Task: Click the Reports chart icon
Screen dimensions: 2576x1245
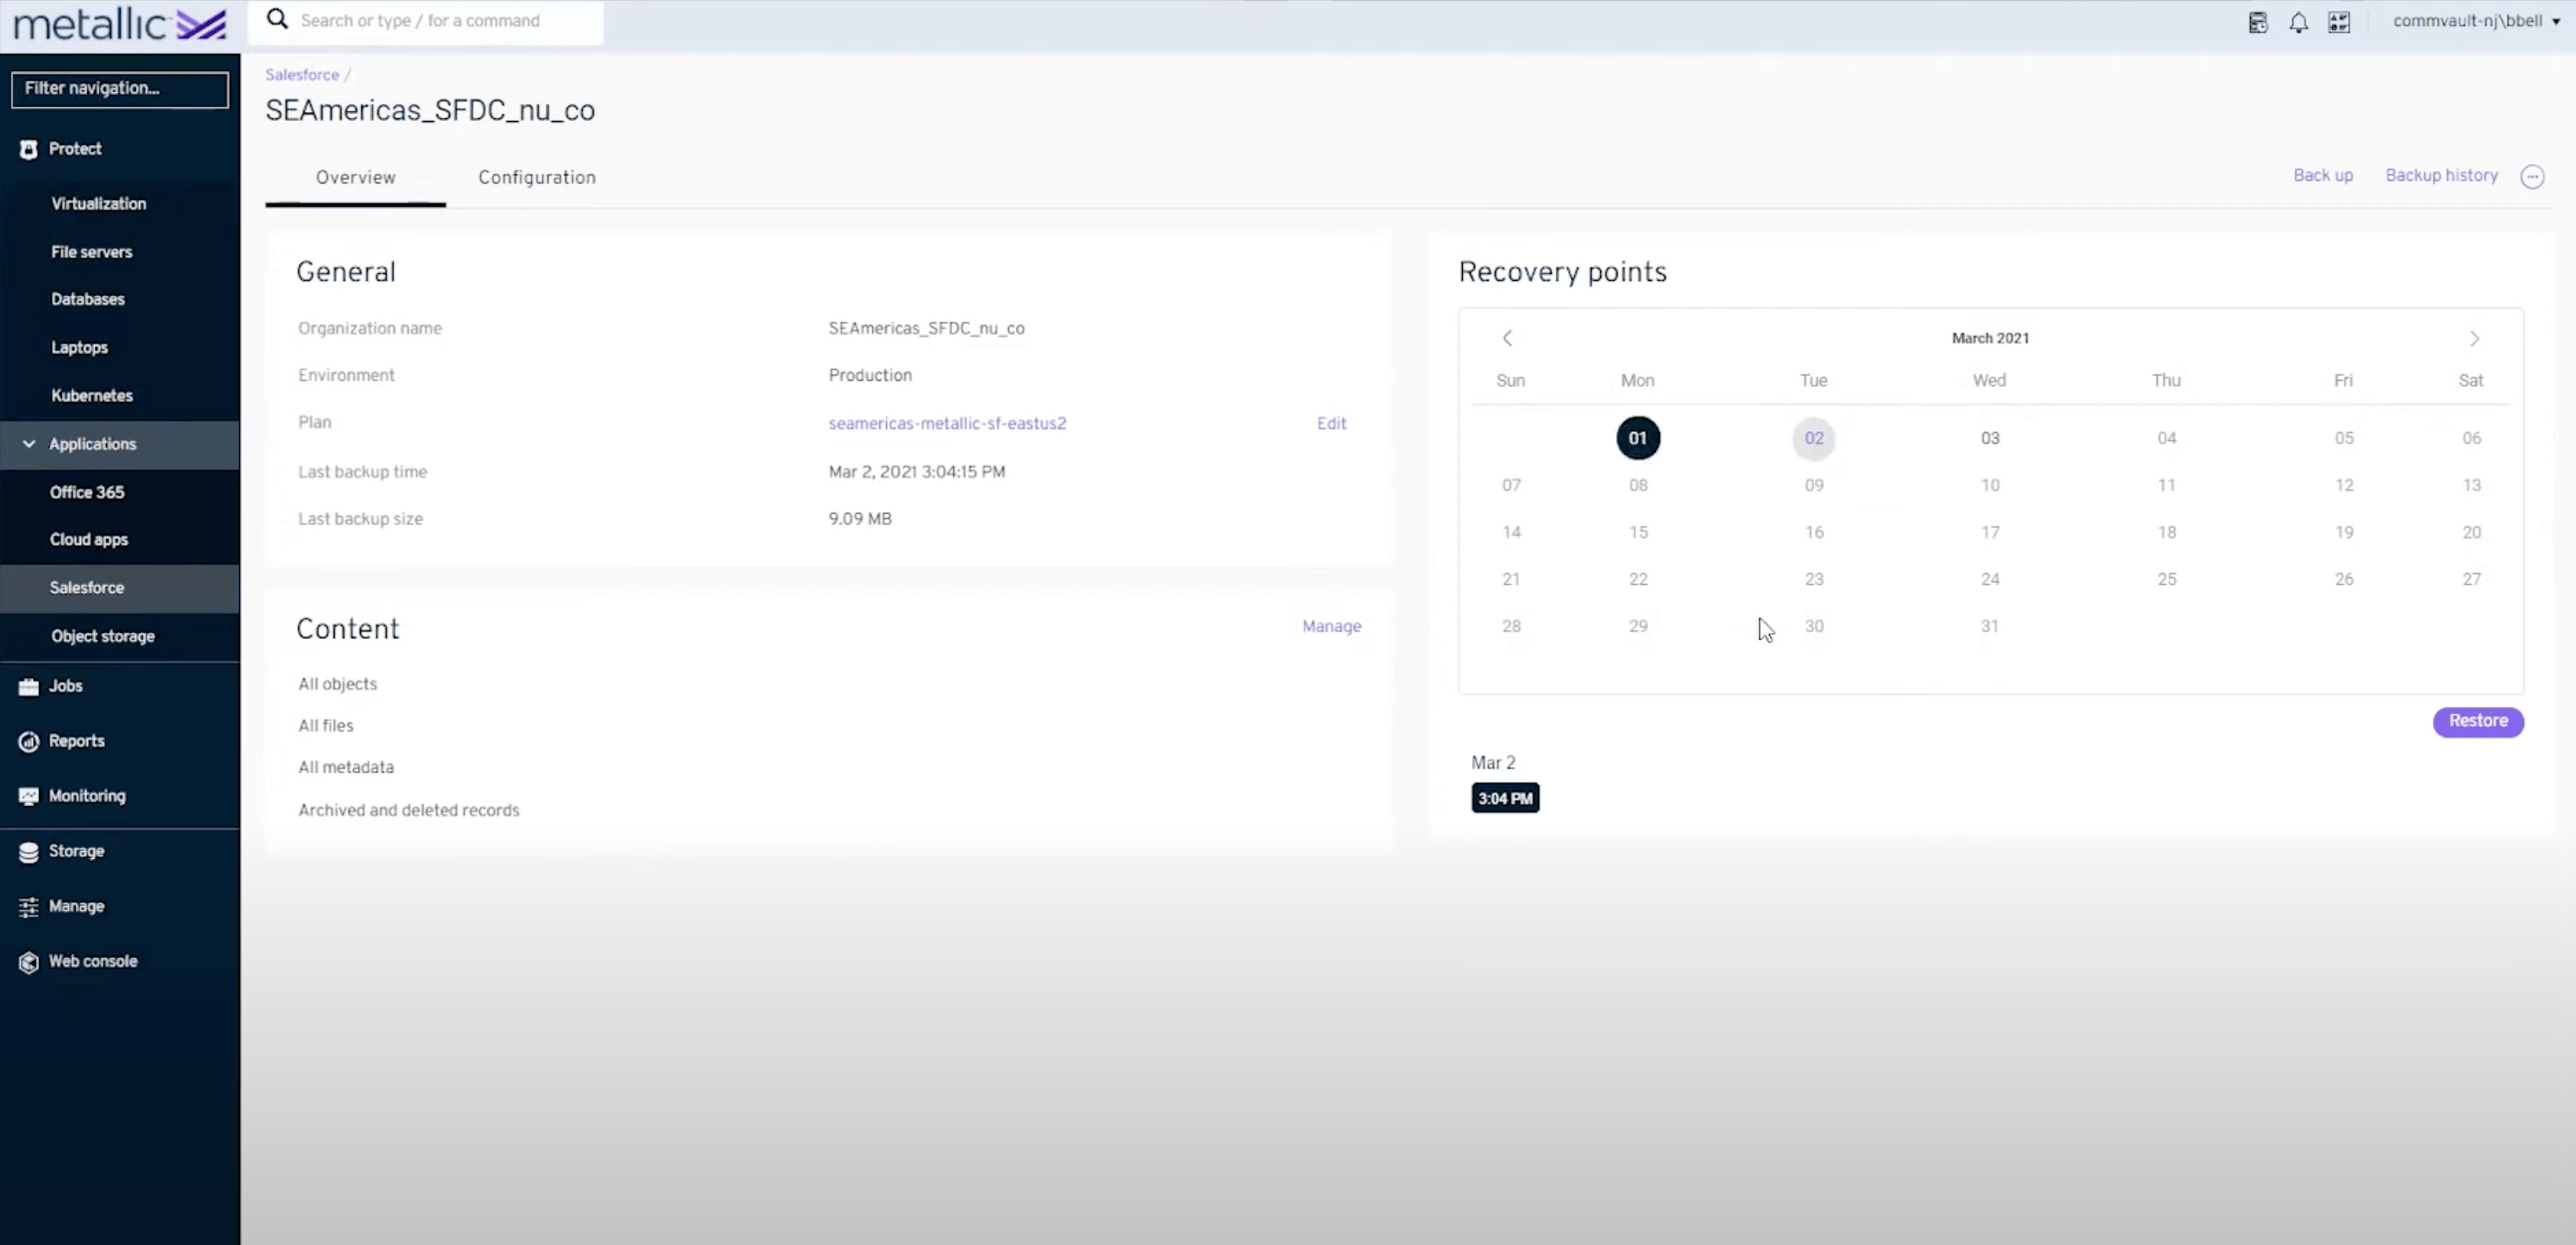Action: pos(29,741)
